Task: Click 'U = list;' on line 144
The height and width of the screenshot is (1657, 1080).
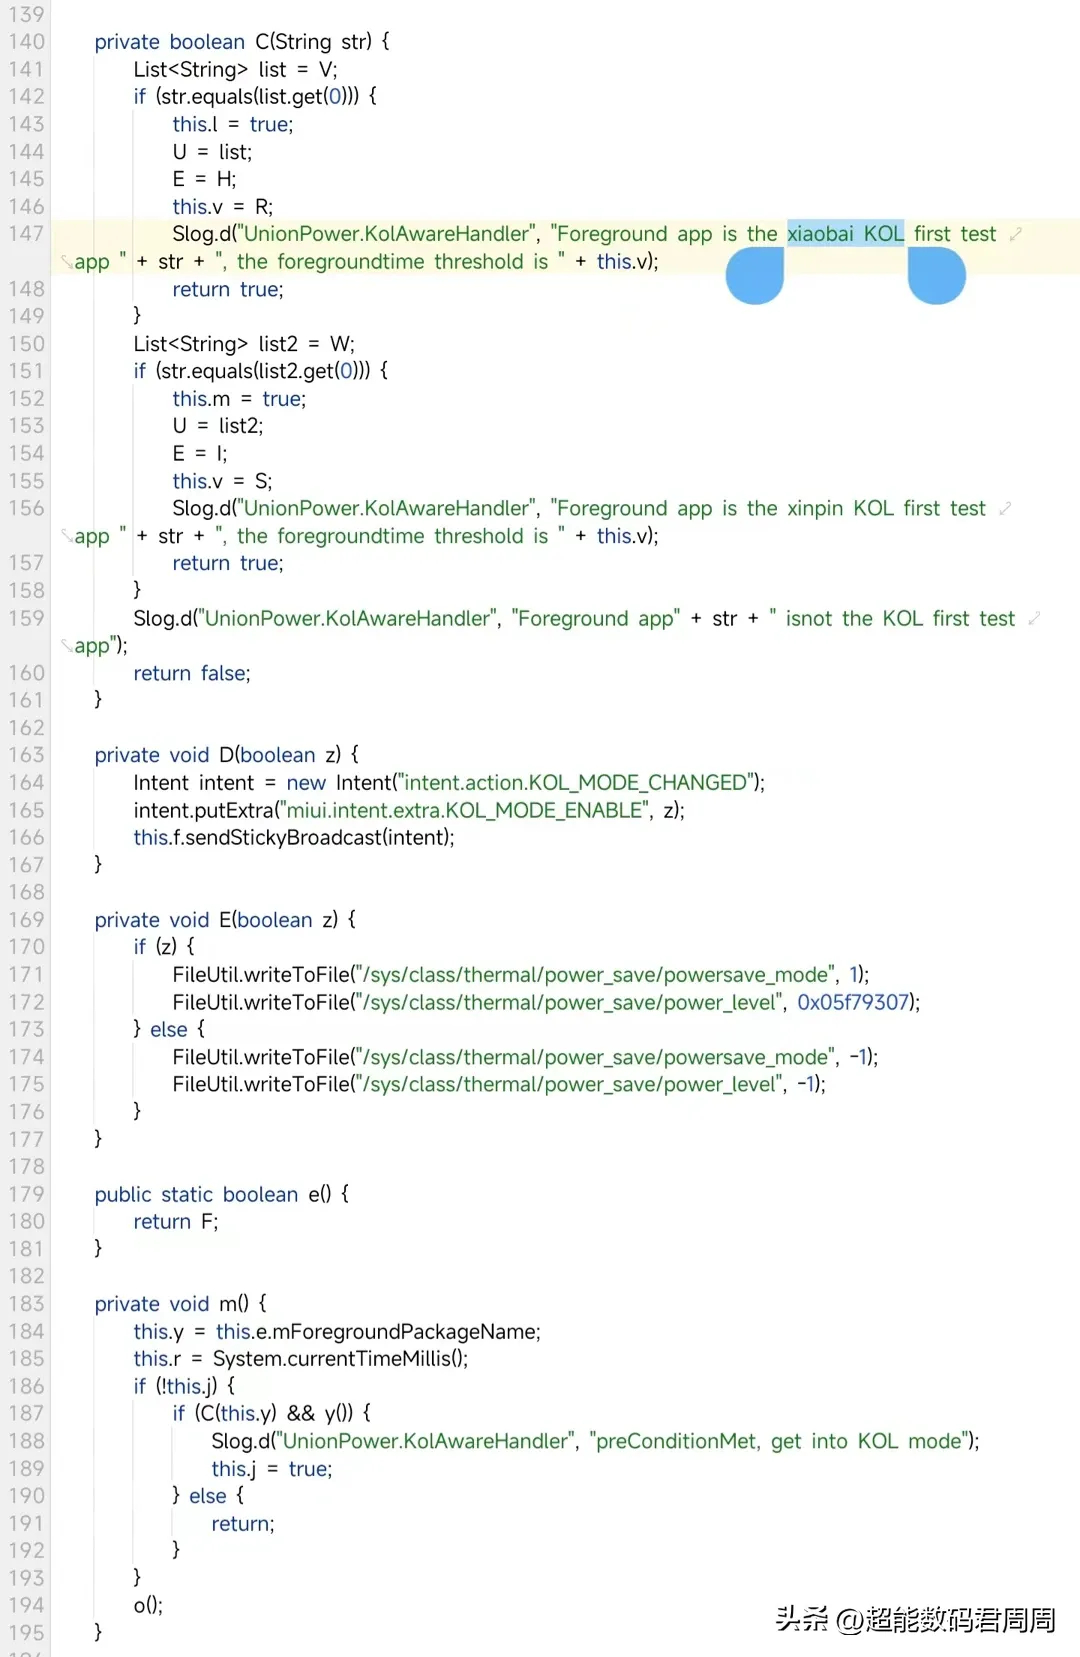Action: (x=212, y=152)
